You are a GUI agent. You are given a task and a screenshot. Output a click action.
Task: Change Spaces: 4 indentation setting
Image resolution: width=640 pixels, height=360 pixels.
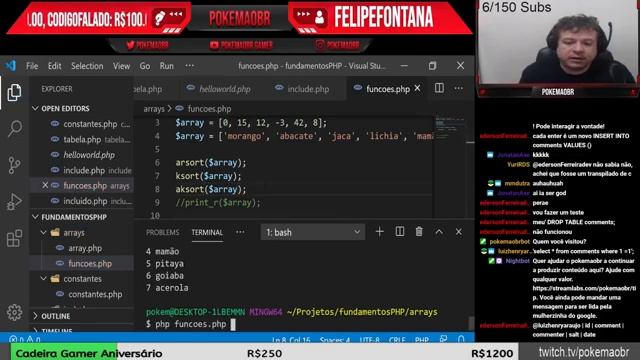point(336,339)
